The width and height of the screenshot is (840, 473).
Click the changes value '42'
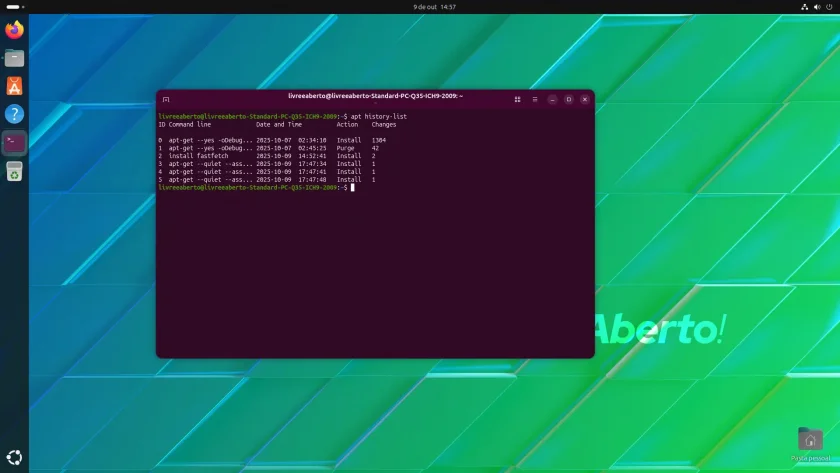coord(375,148)
